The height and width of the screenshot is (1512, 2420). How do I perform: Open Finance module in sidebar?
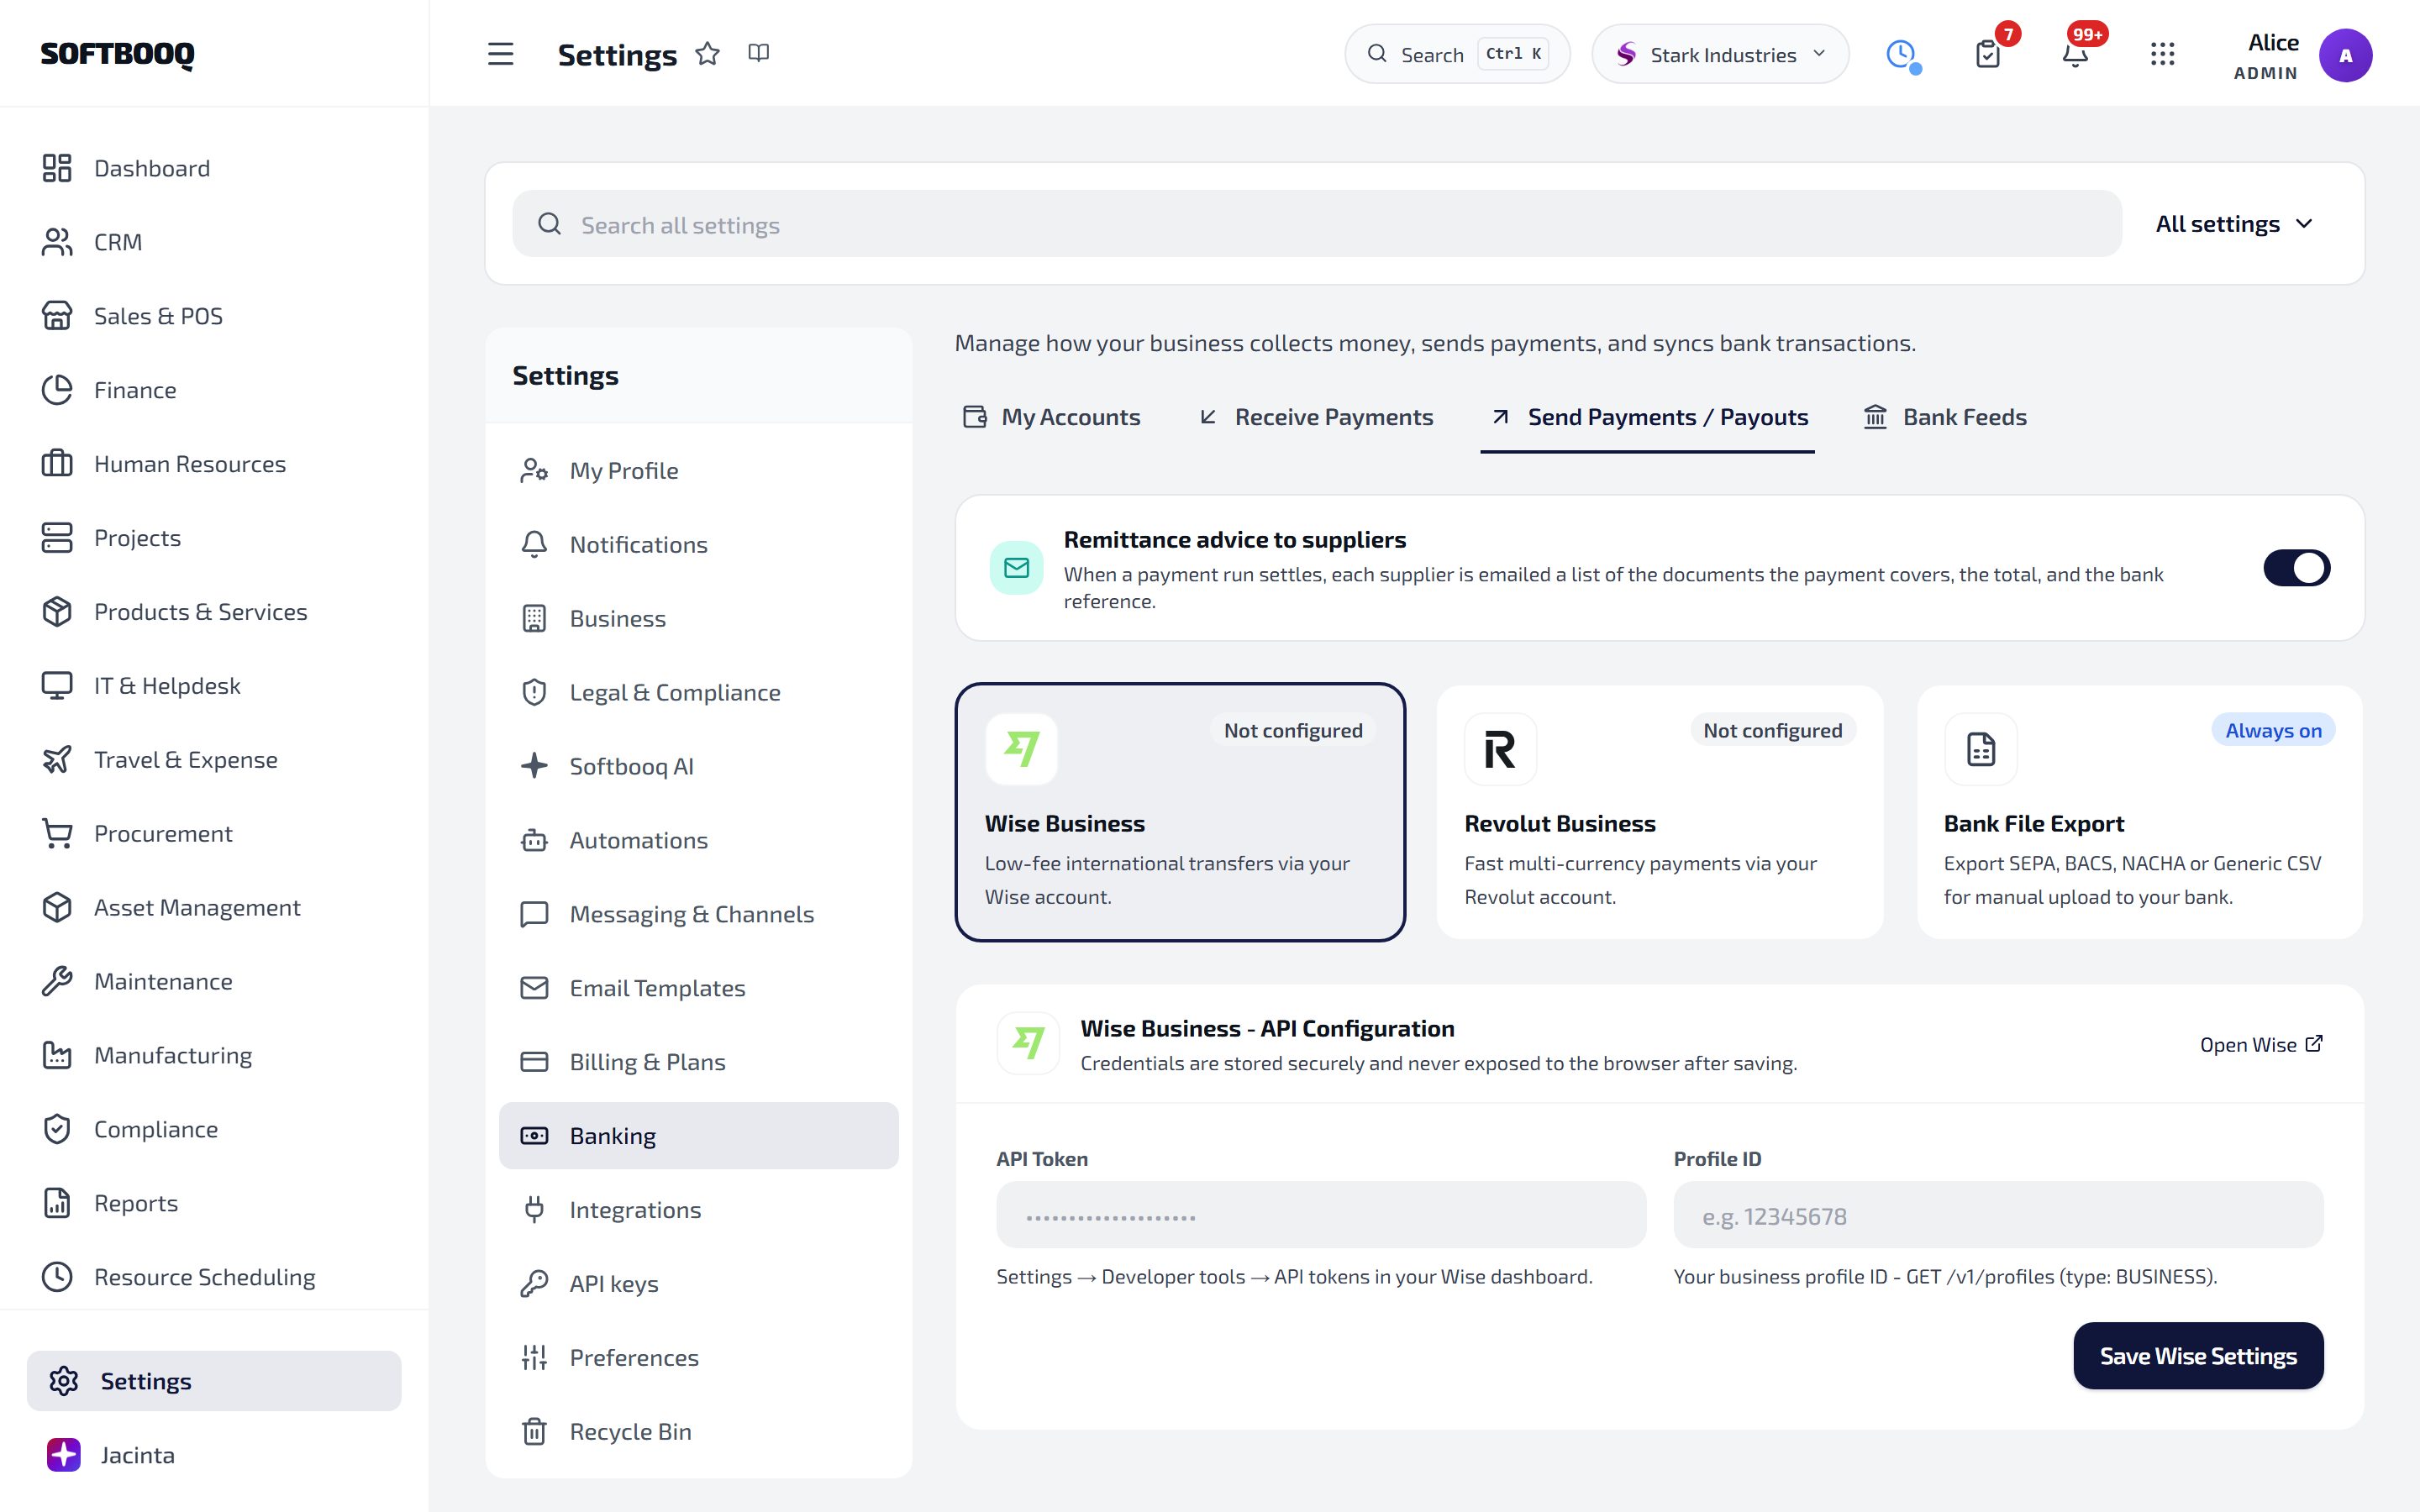tap(214, 390)
